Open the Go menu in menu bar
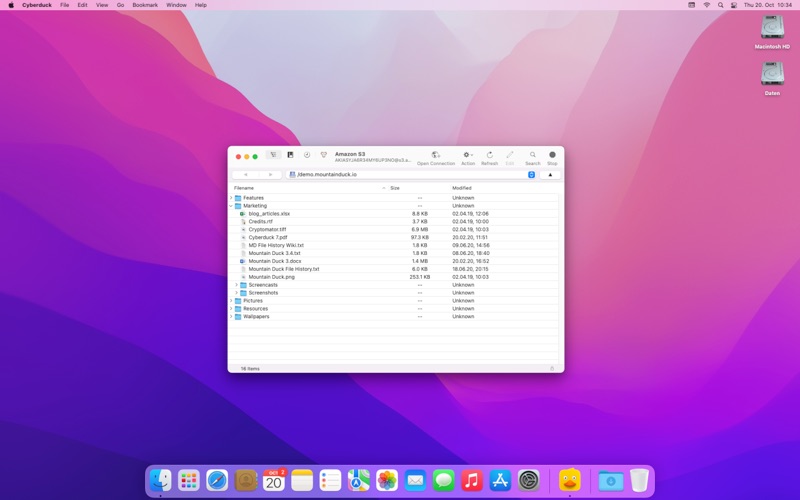This screenshot has width=800, height=500. tap(121, 5)
